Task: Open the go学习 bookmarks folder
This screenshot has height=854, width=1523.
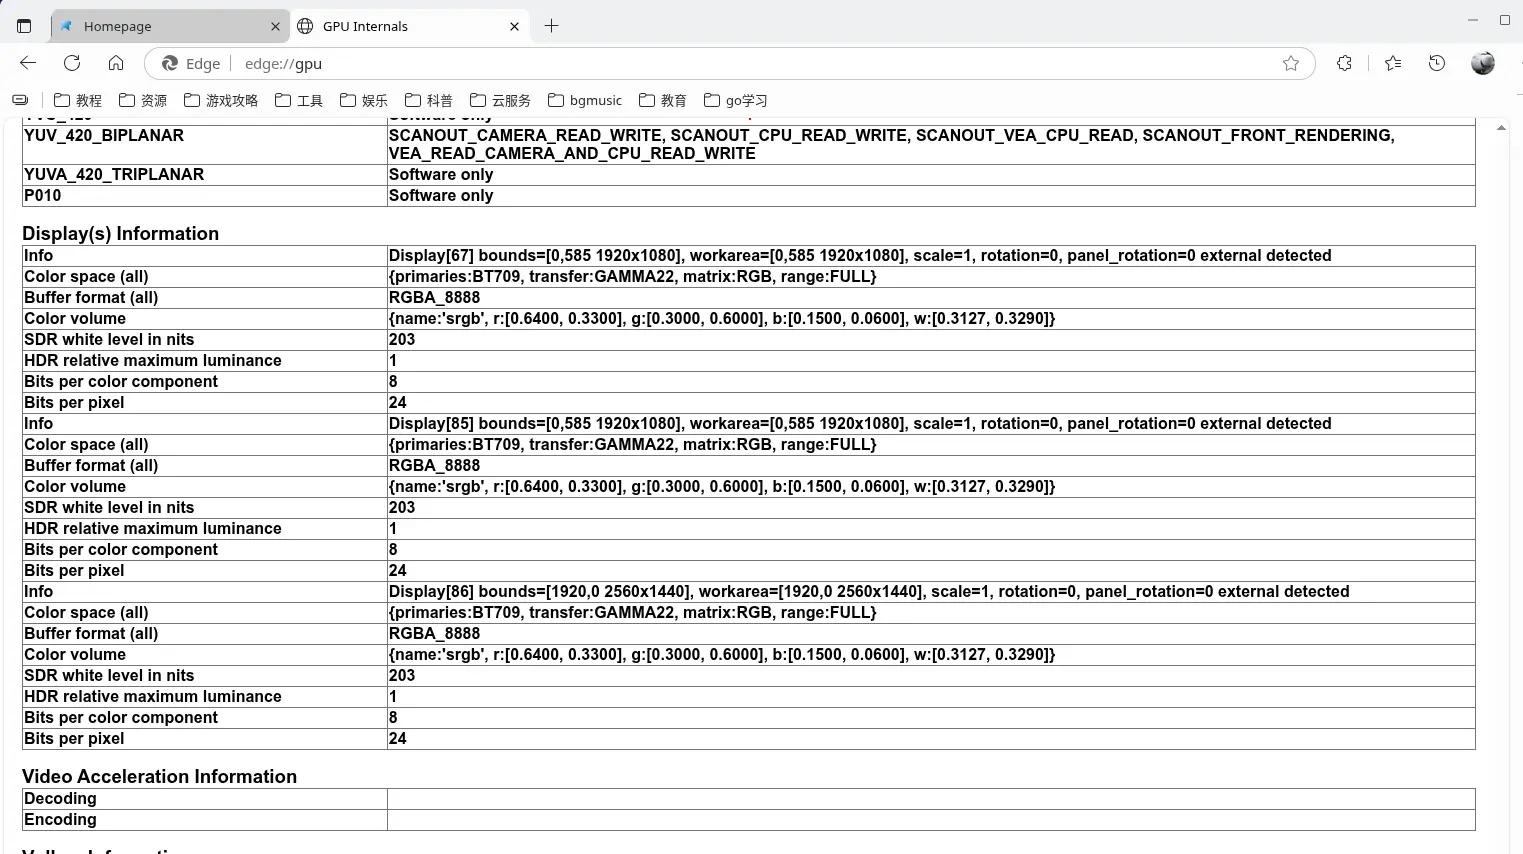Action: coord(736,100)
